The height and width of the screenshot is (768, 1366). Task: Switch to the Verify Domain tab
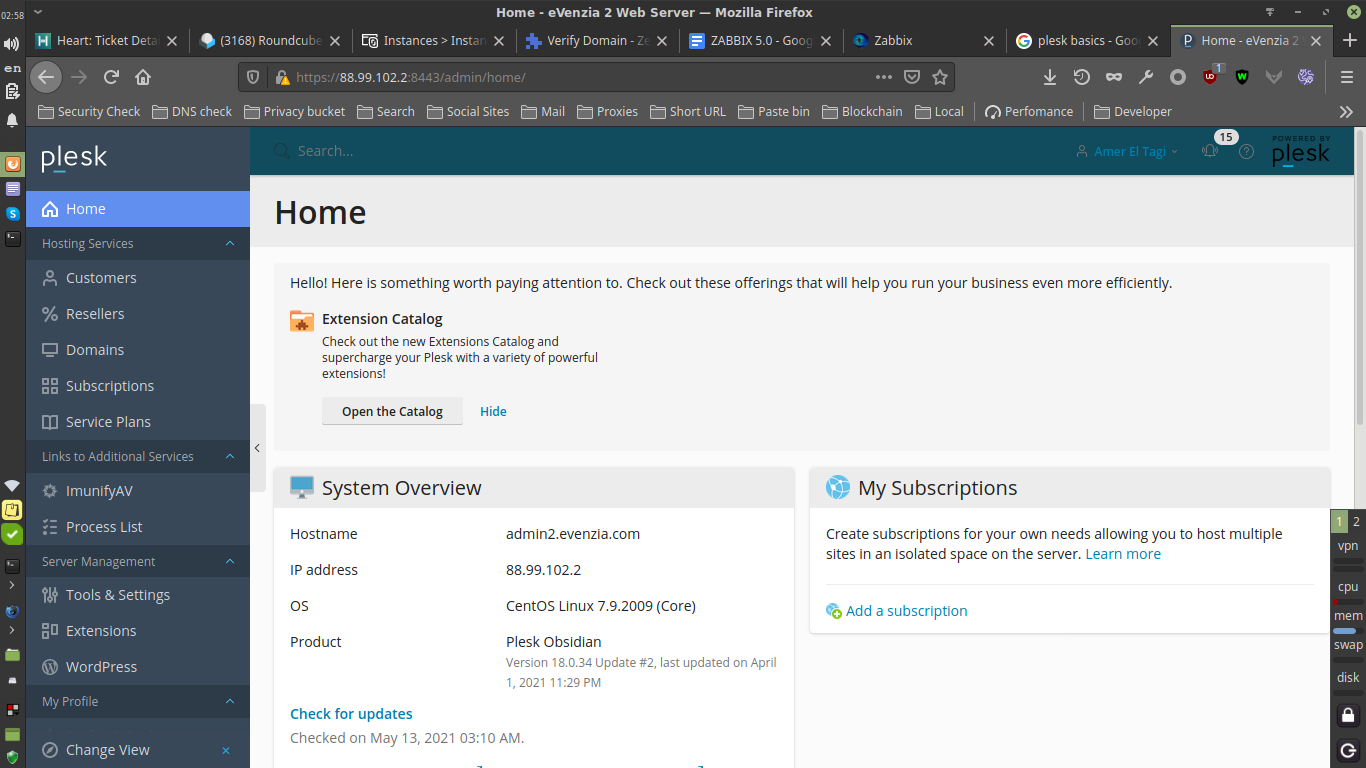click(x=599, y=41)
